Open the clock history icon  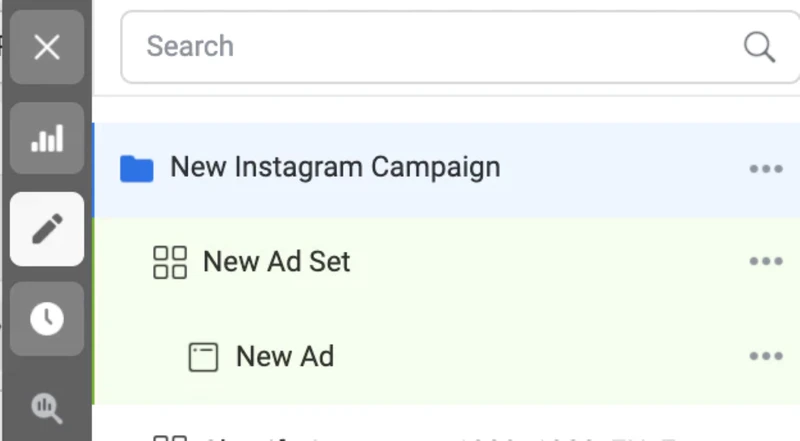coord(47,318)
